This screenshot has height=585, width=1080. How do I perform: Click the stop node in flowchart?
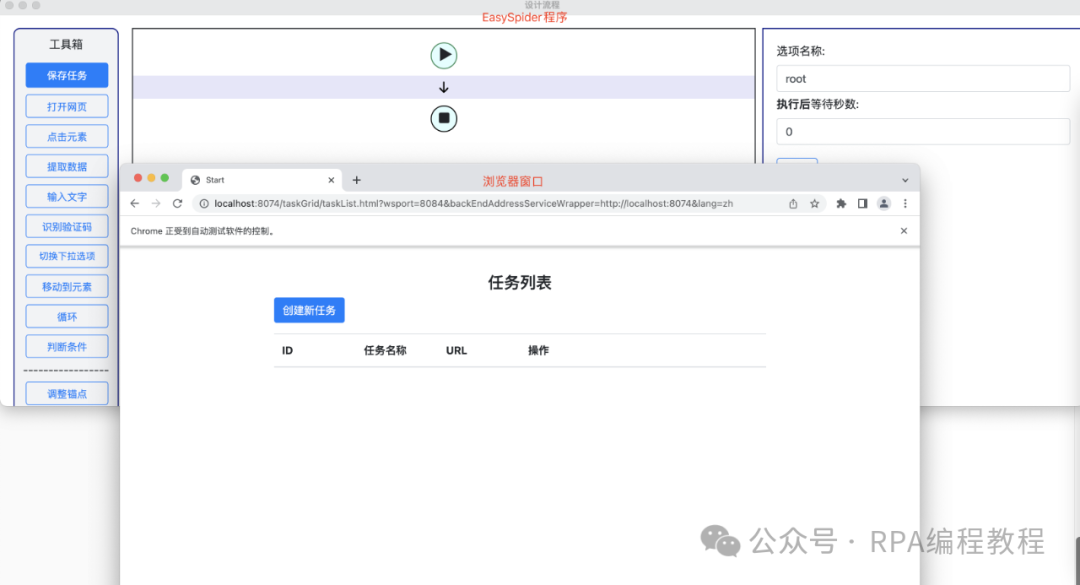coord(444,119)
